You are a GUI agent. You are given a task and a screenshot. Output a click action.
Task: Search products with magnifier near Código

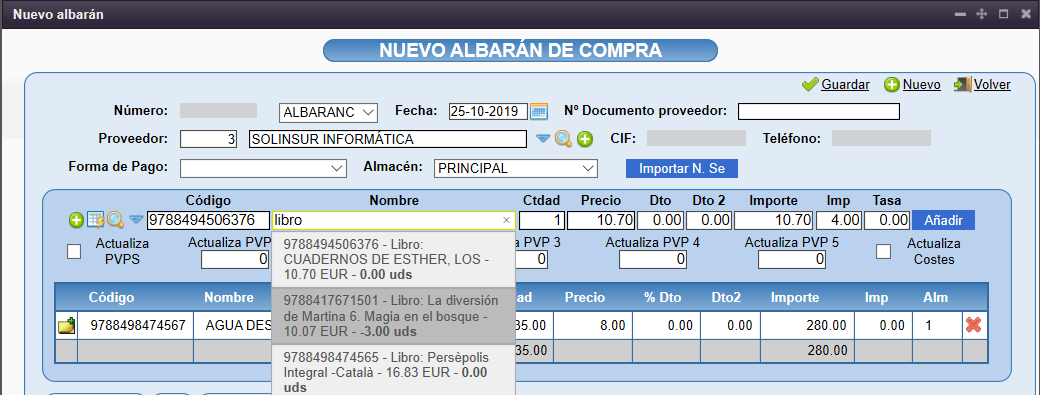point(115,219)
